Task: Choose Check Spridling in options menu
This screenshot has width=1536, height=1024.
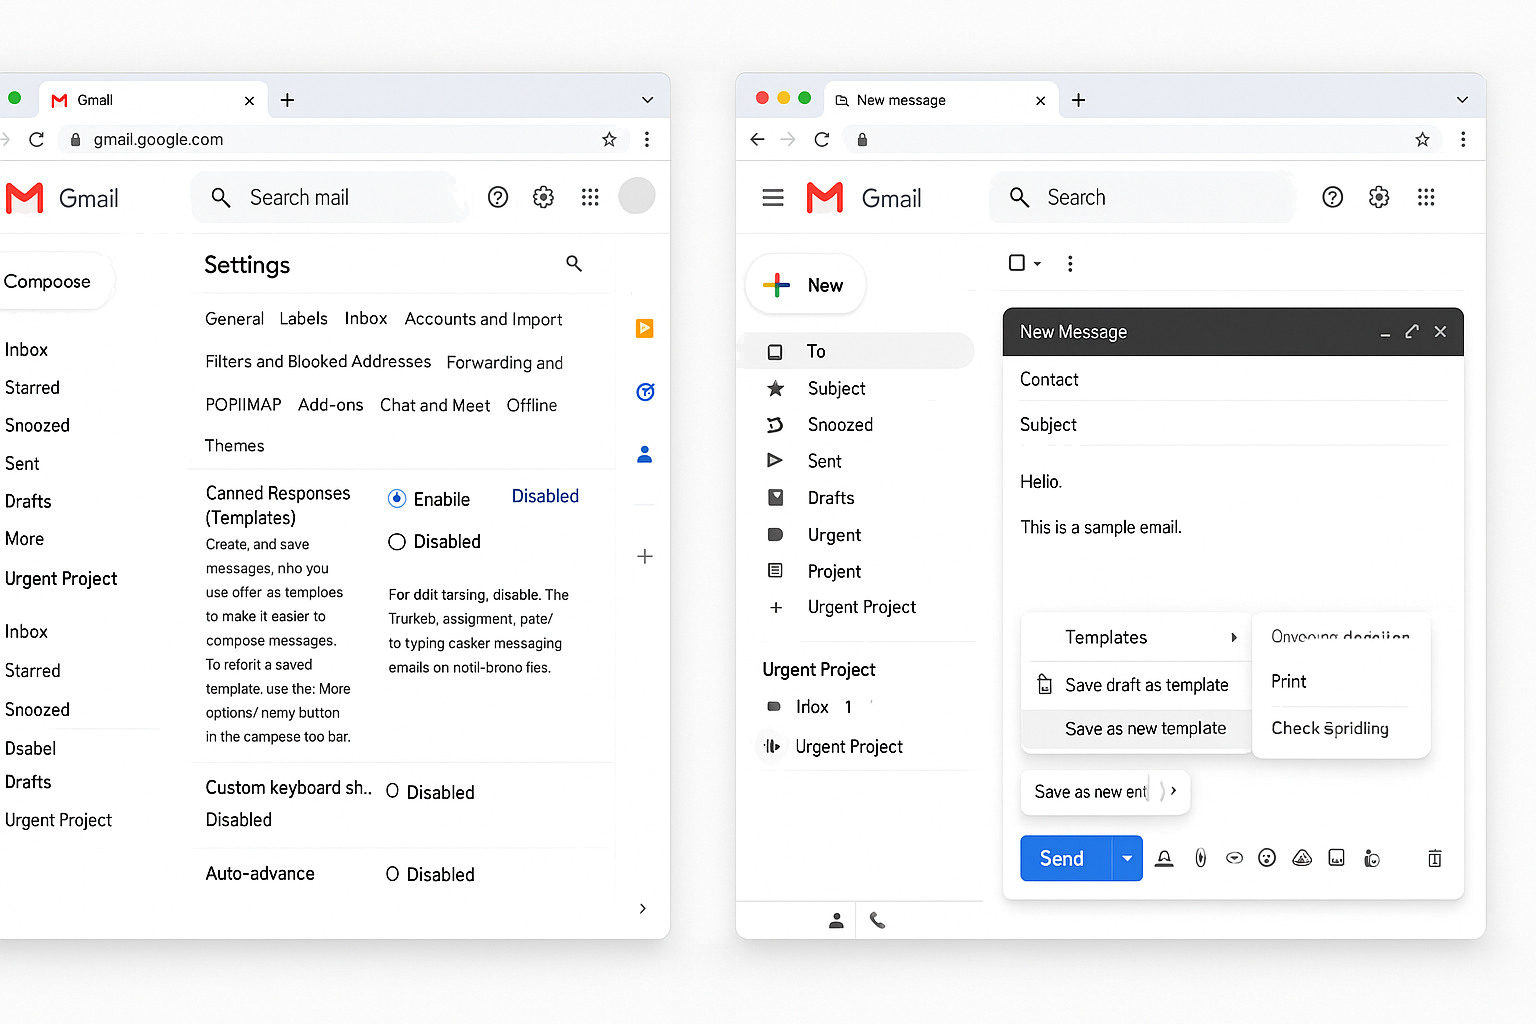Action: click(x=1330, y=728)
